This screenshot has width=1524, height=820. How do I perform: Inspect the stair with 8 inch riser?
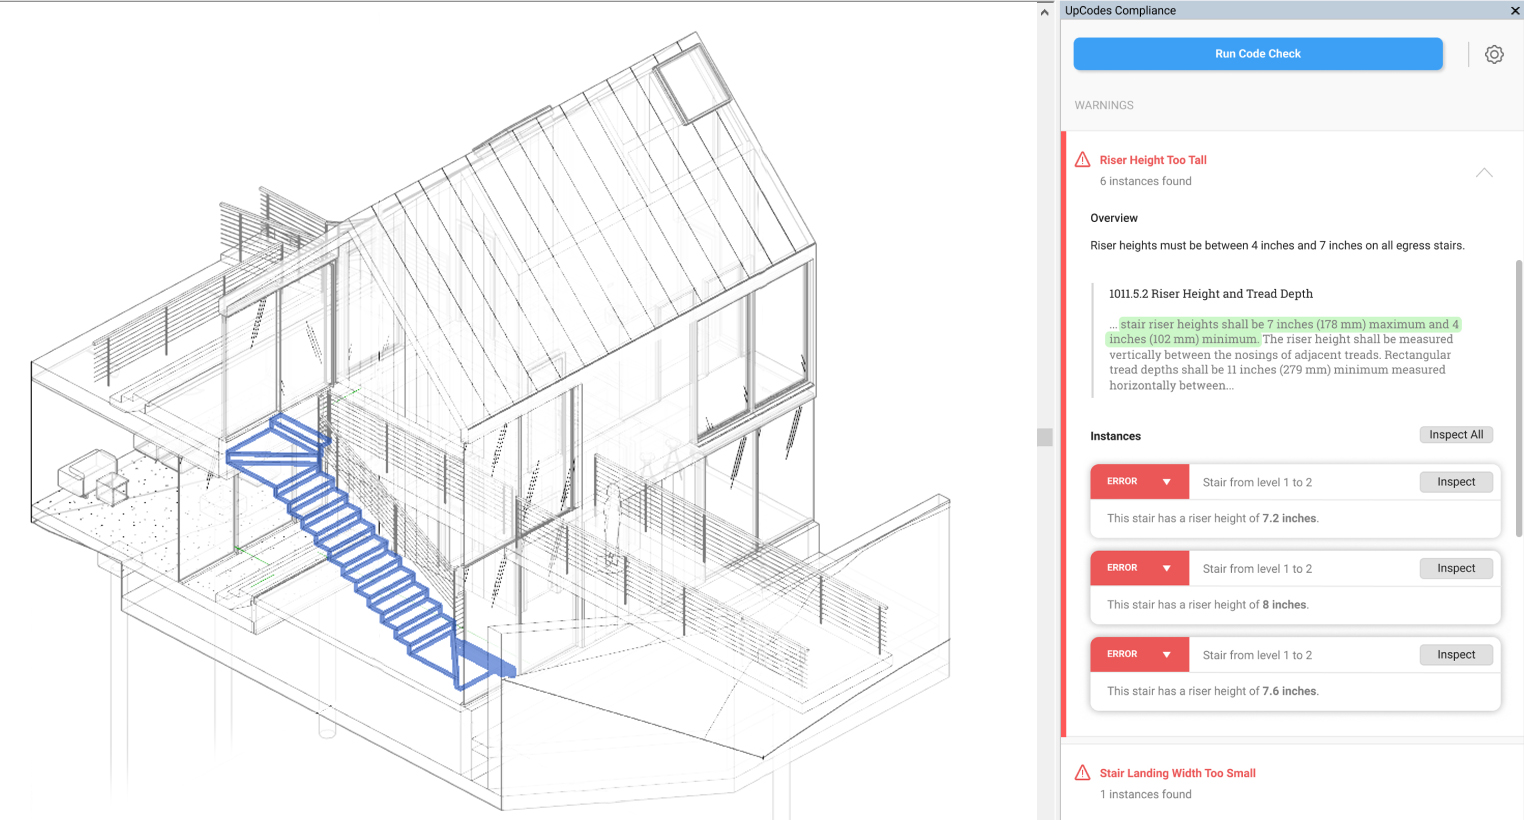pyautogui.click(x=1456, y=567)
